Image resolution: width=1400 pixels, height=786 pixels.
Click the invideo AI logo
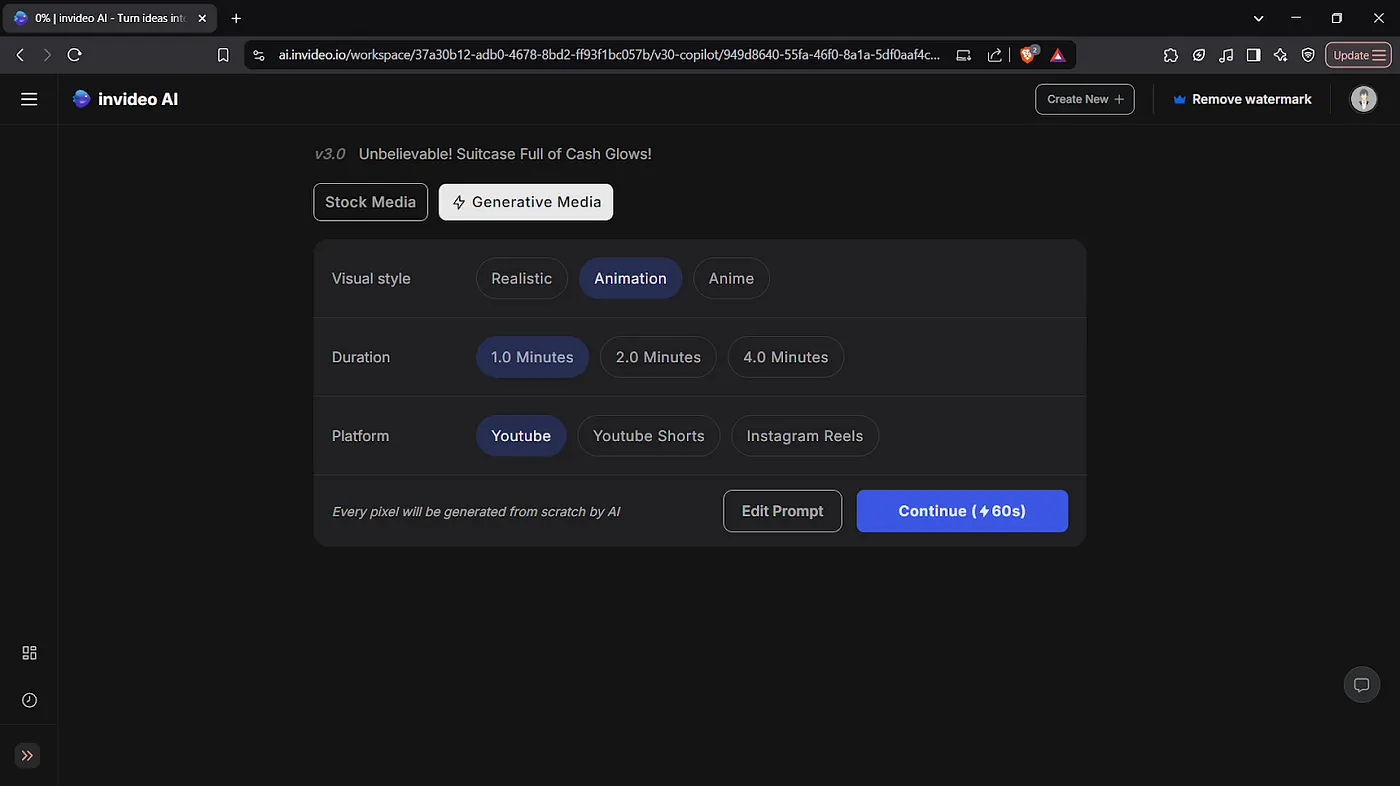point(125,99)
